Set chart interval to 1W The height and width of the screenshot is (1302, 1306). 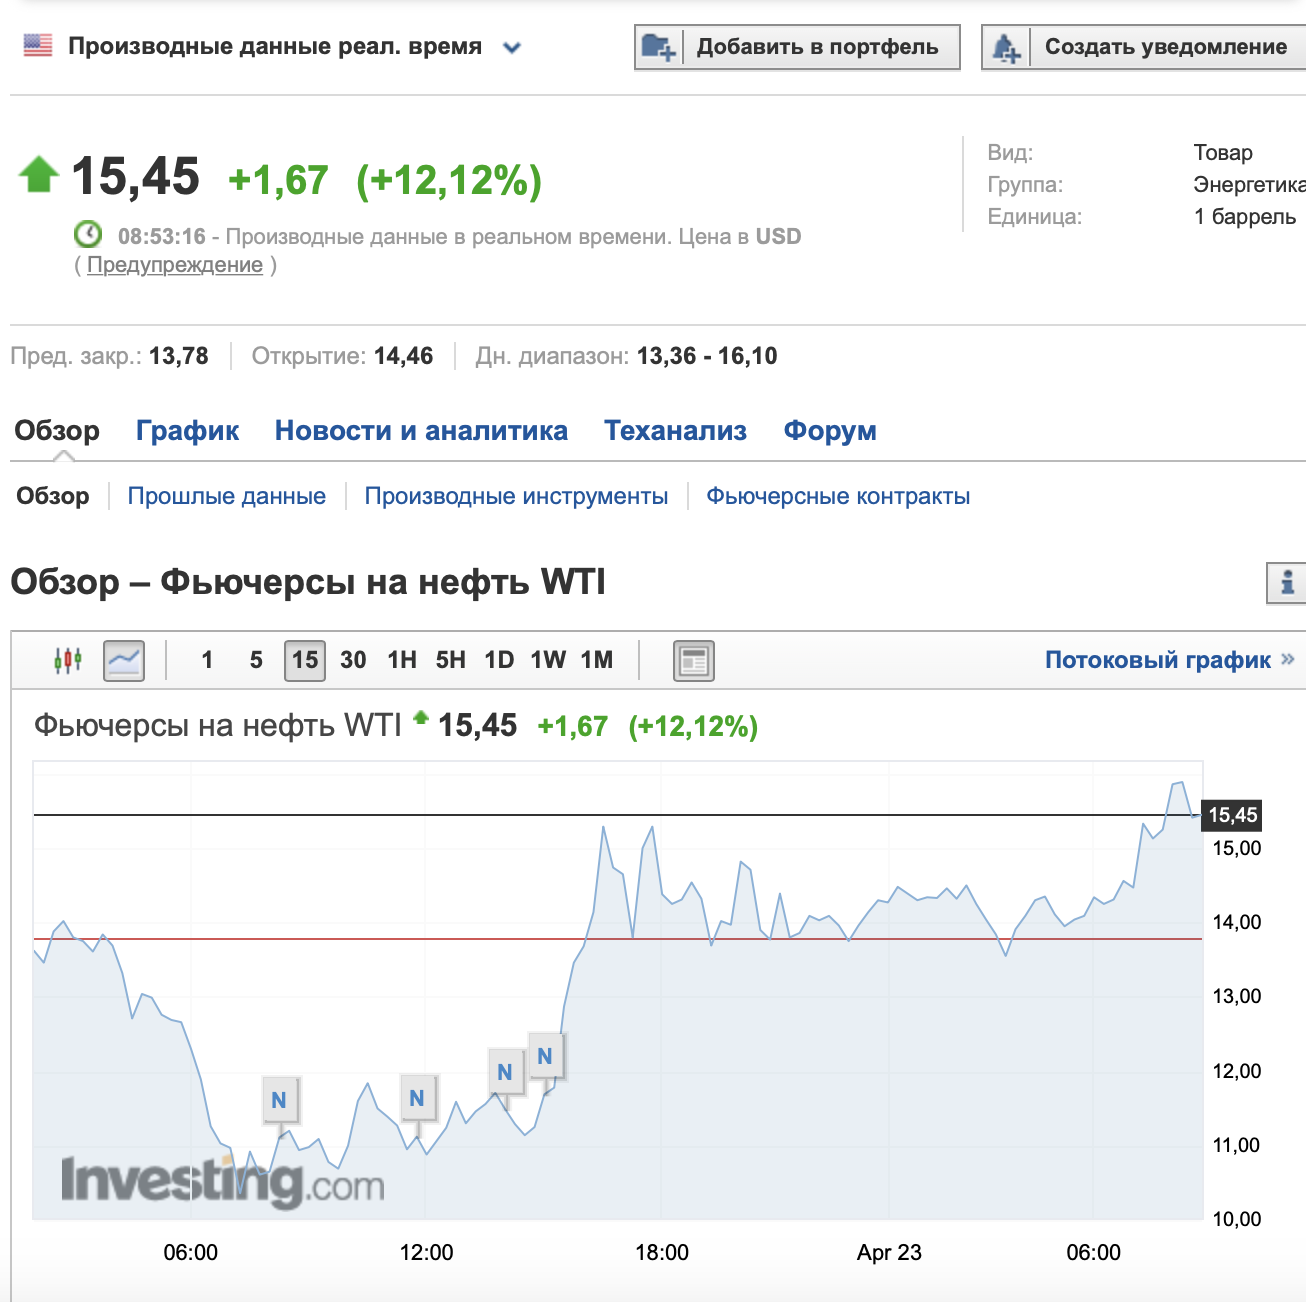click(548, 660)
